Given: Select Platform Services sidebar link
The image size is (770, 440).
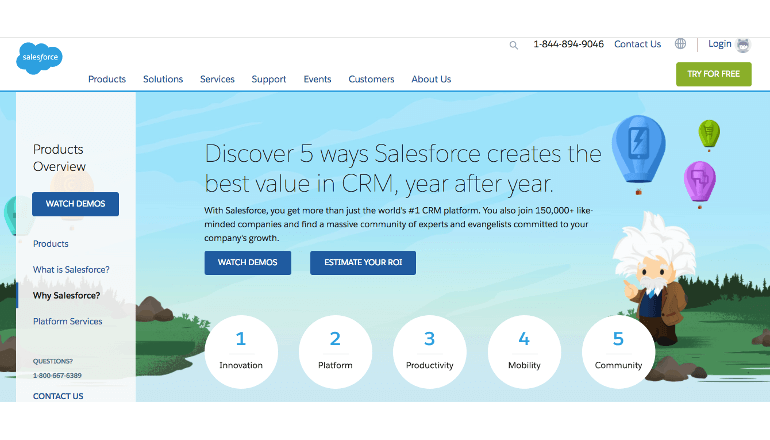Looking at the screenshot, I should pos(68,322).
